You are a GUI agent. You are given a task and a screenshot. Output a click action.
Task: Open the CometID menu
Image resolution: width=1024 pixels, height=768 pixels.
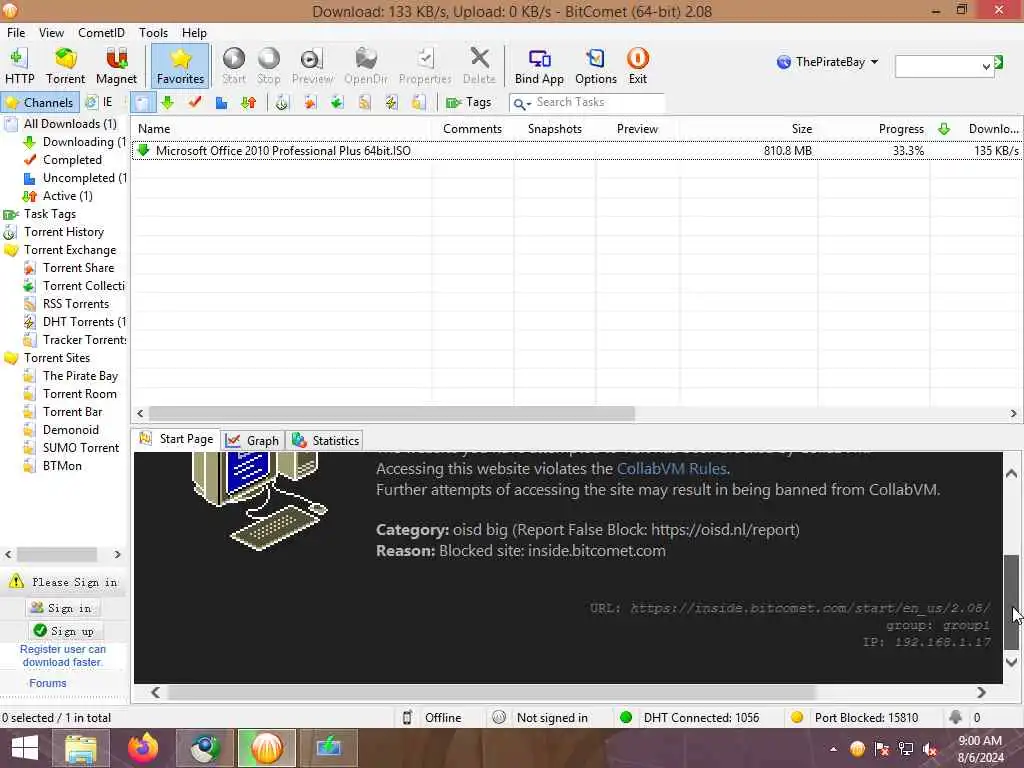click(101, 33)
